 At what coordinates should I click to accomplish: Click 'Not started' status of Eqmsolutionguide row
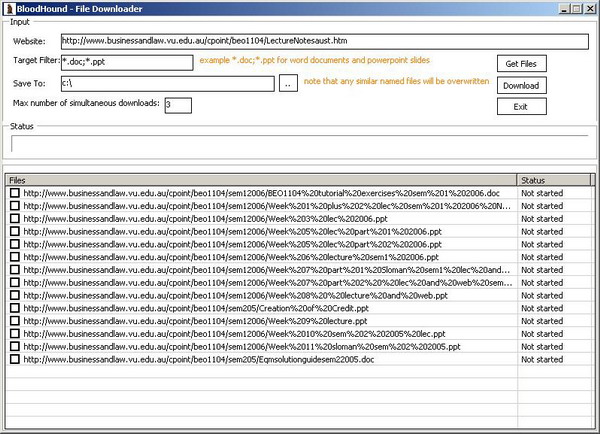tap(542, 360)
